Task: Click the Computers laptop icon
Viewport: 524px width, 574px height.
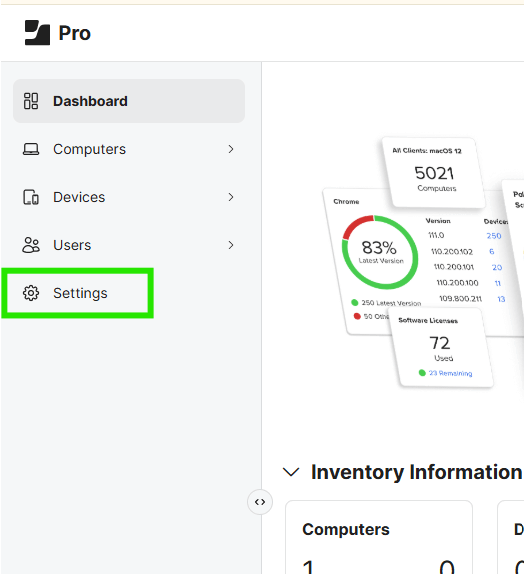Action: tap(31, 149)
